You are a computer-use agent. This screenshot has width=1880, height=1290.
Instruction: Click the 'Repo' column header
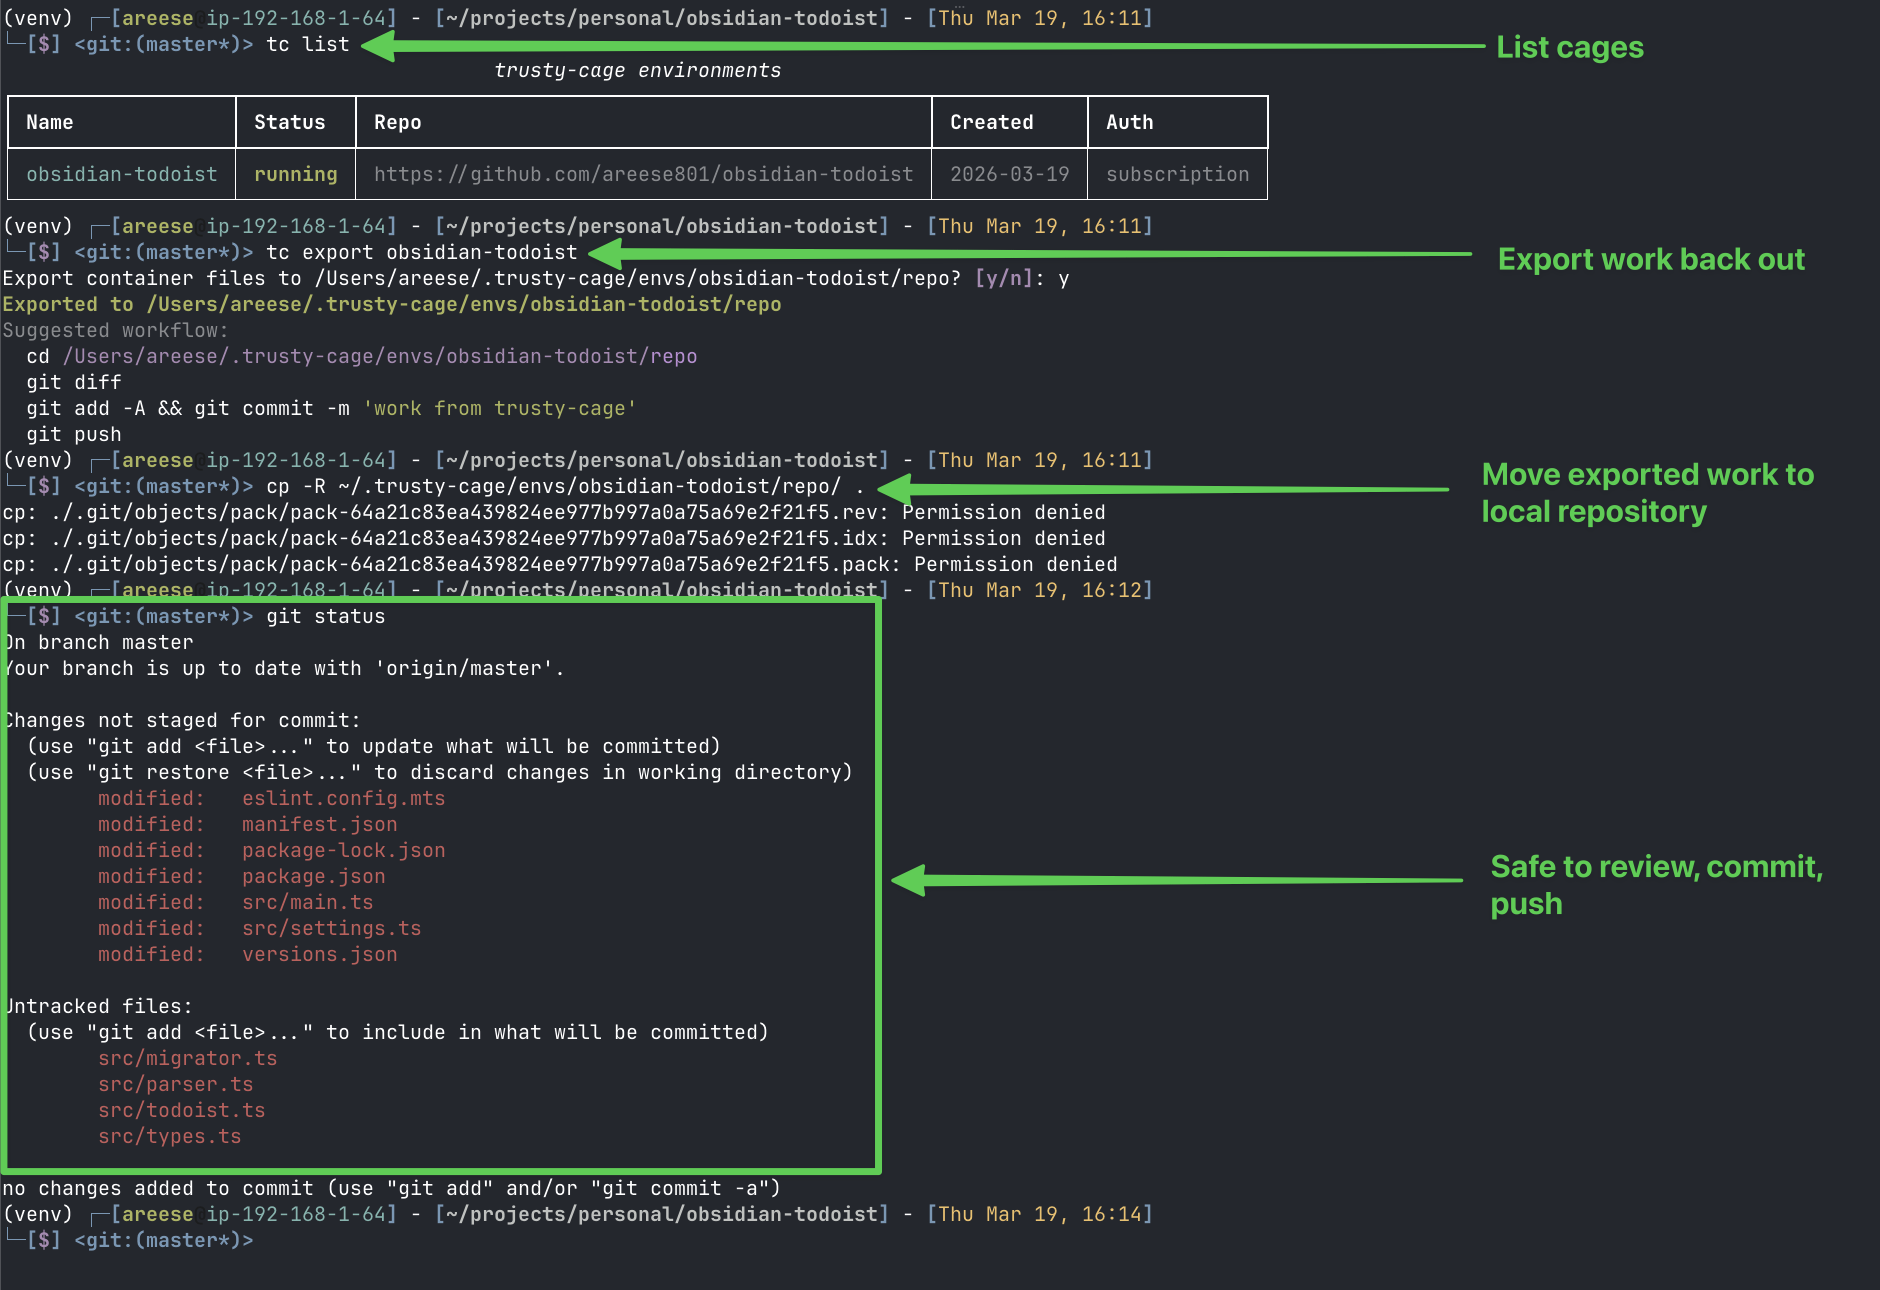click(397, 122)
